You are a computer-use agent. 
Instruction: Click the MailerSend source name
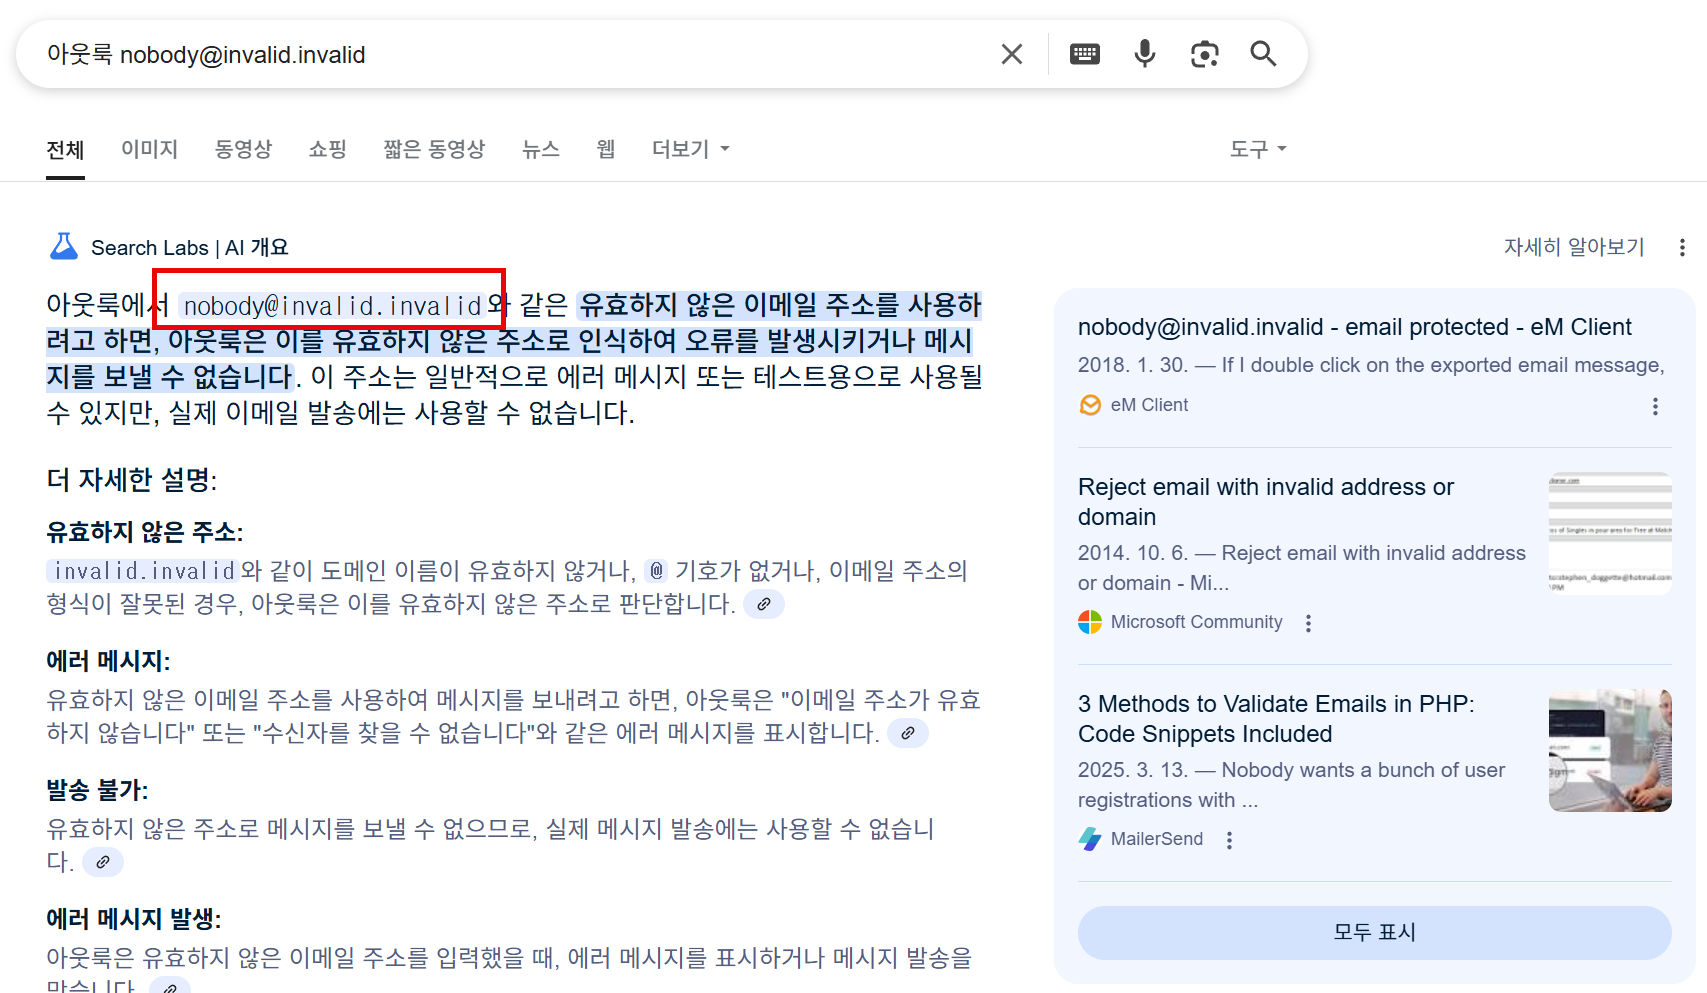(1157, 839)
